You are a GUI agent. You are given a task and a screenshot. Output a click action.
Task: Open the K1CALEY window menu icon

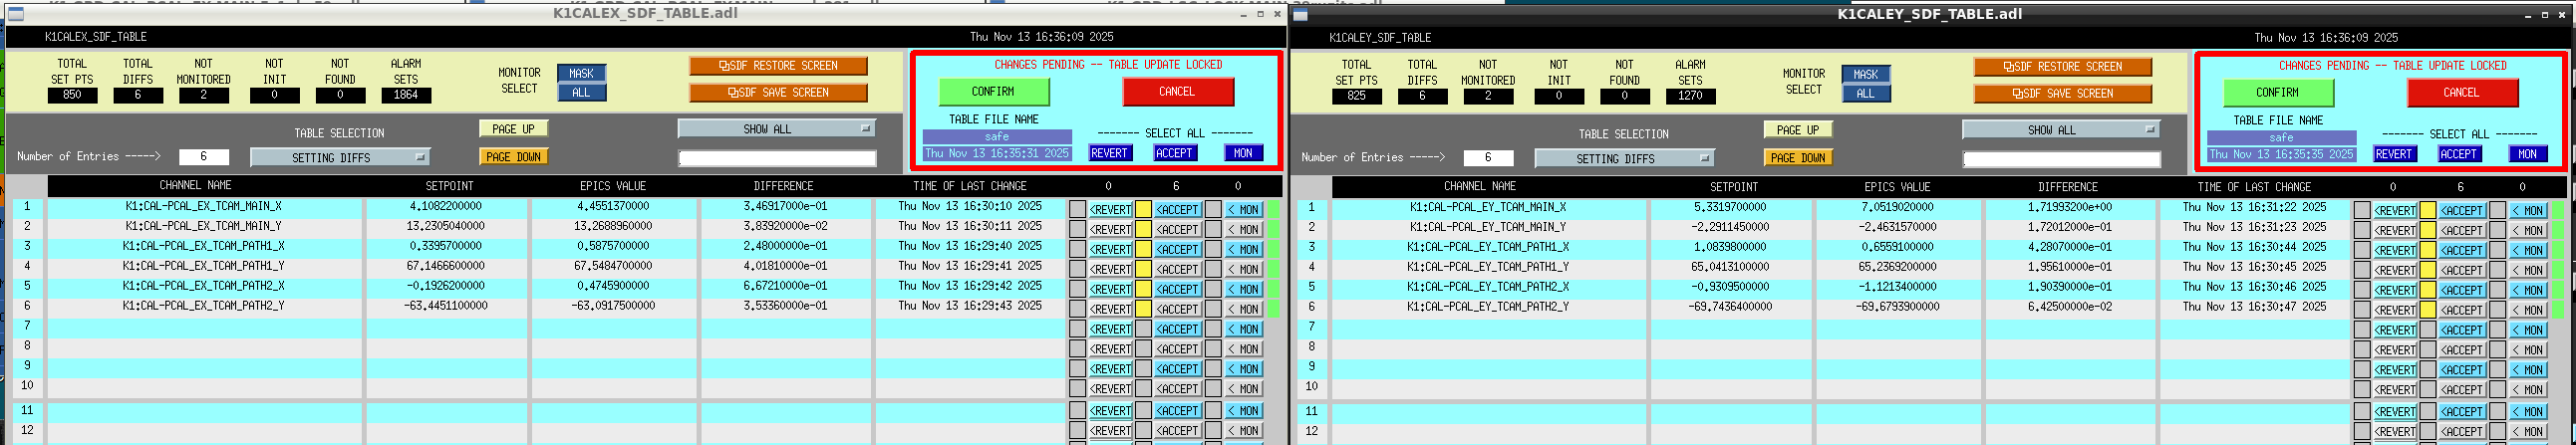[x=1300, y=15]
